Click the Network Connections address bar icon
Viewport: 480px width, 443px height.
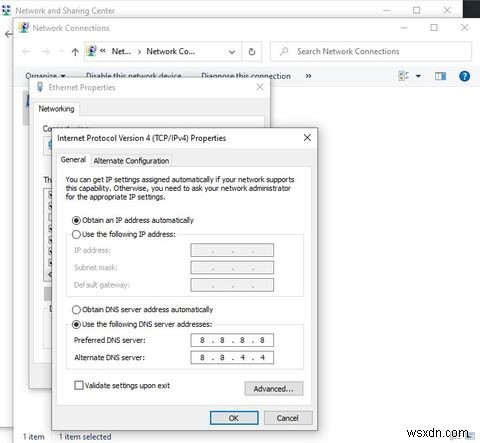click(92, 51)
